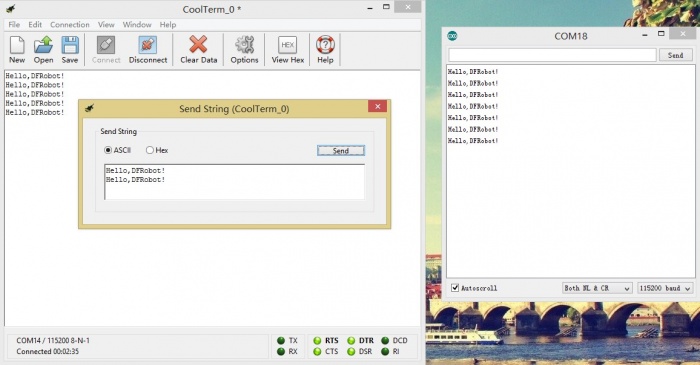700x365 pixels.
Task: Open the Window menu
Action: (x=137, y=25)
